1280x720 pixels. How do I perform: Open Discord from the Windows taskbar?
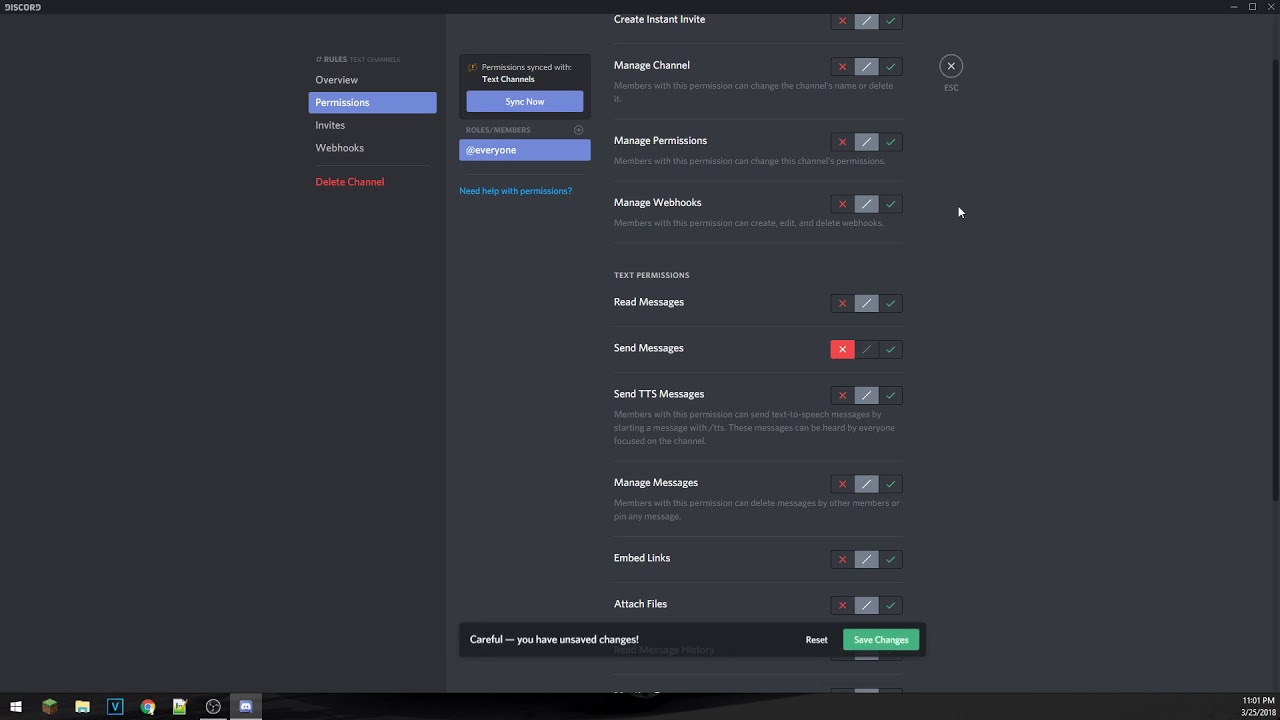tap(245, 707)
